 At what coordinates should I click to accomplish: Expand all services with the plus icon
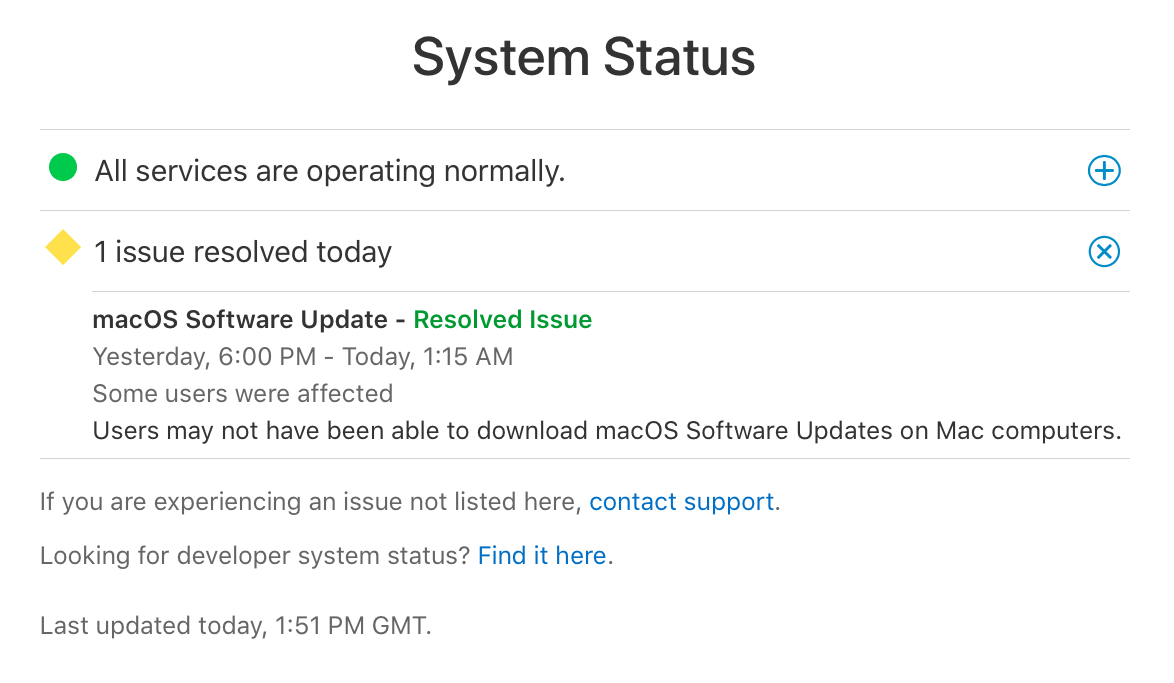coord(1103,171)
